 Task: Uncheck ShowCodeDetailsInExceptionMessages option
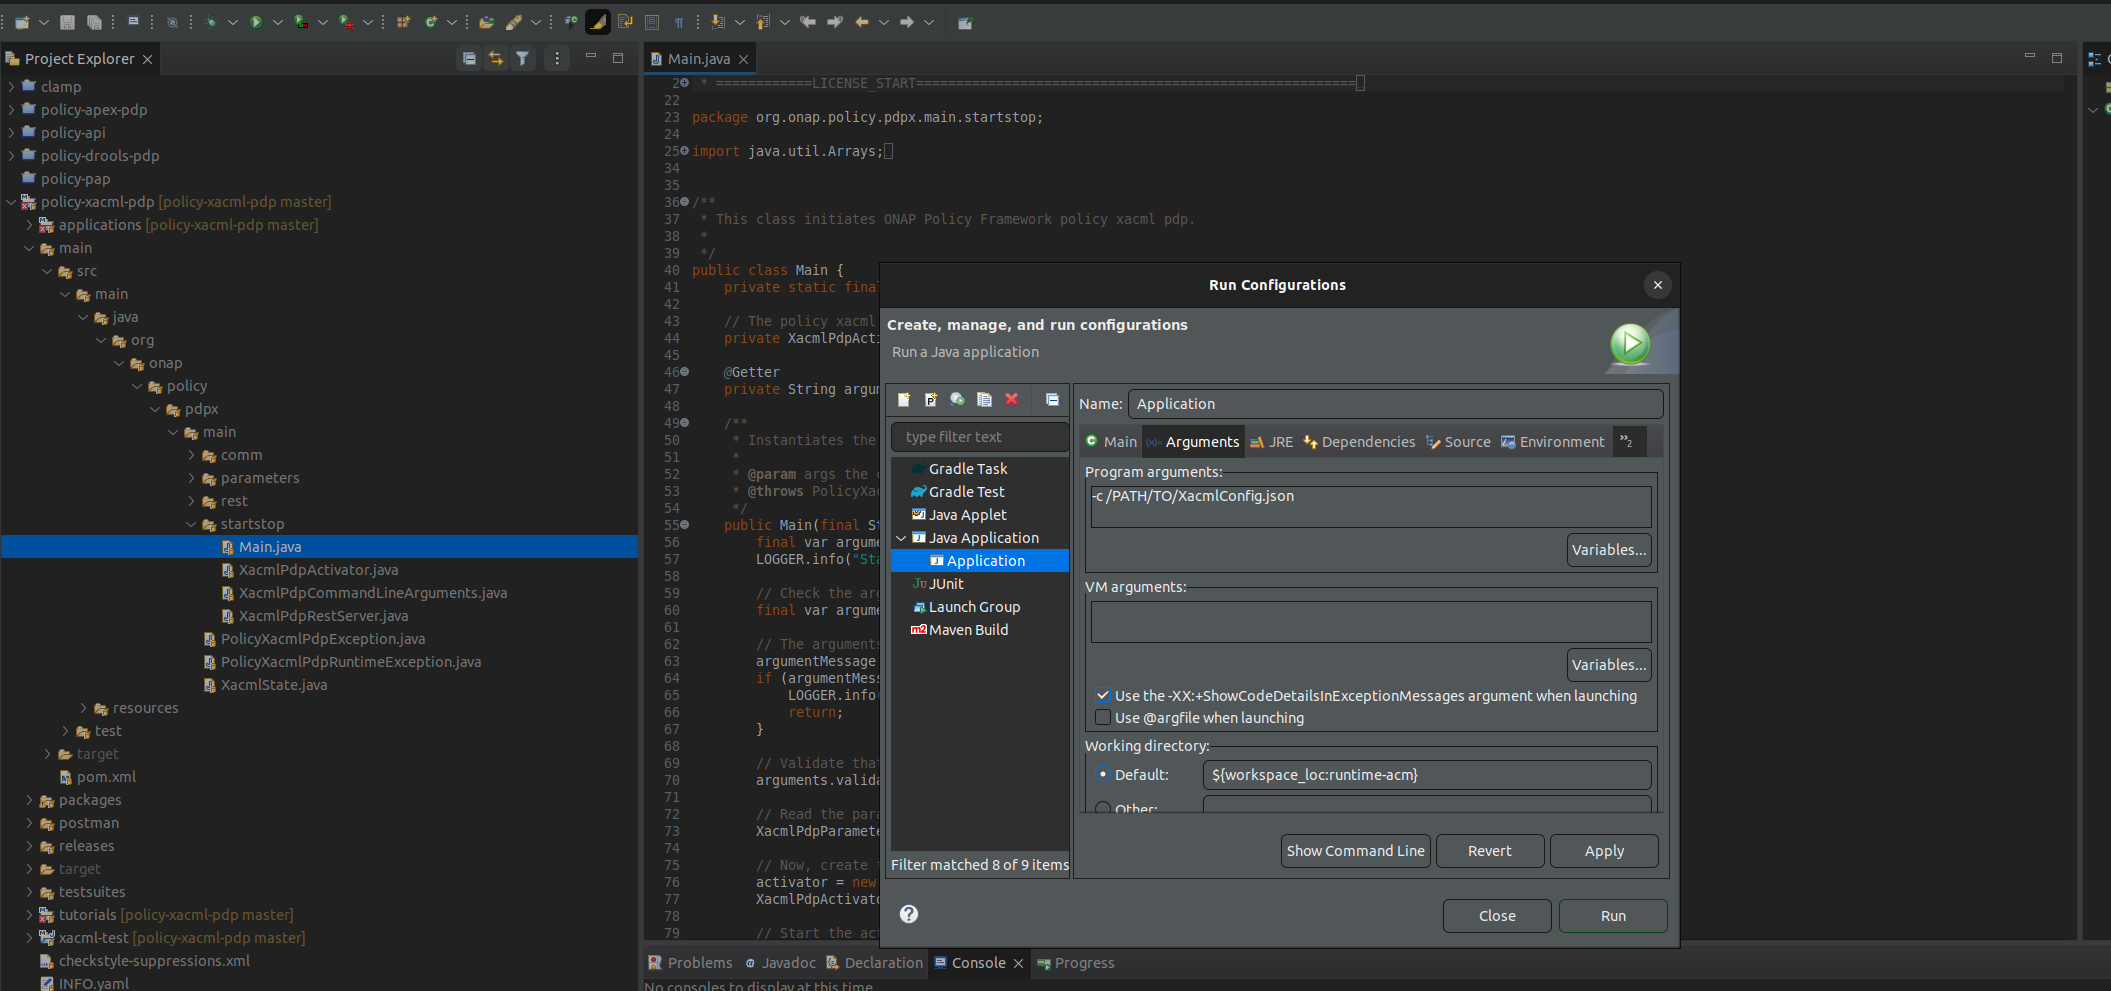coord(1103,696)
